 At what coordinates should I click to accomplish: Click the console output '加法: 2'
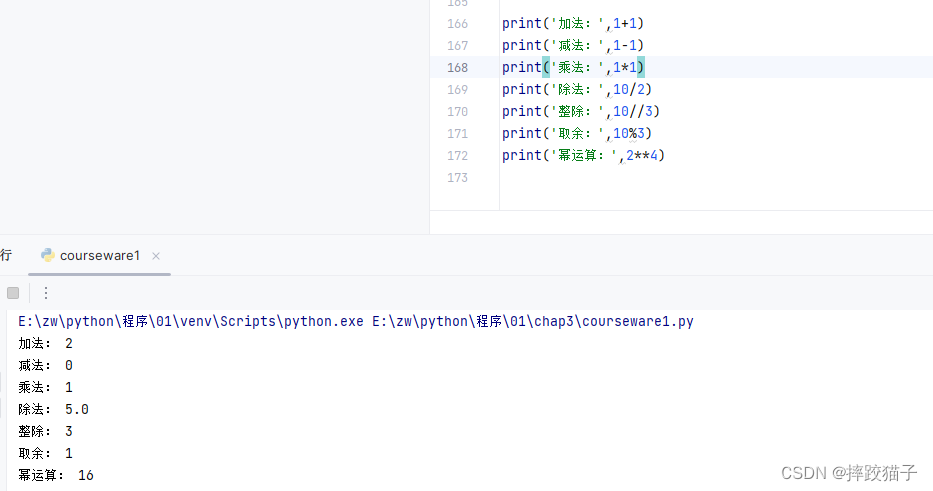[x=45, y=344]
